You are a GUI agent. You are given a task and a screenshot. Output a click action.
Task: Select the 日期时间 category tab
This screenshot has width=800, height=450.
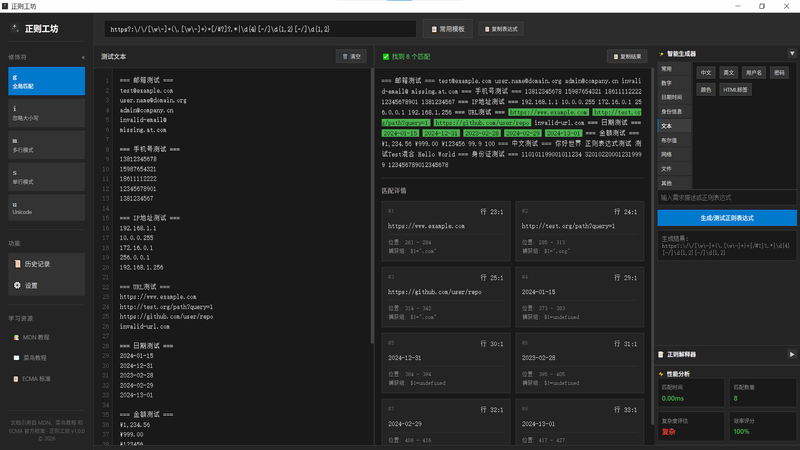[x=674, y=97]
